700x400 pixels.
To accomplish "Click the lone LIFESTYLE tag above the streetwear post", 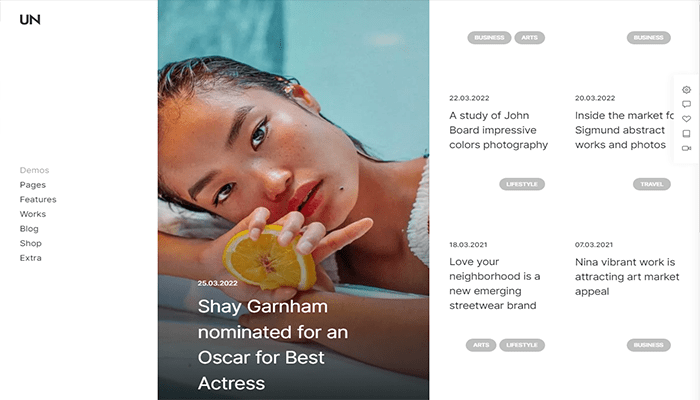I will (522, 184).
